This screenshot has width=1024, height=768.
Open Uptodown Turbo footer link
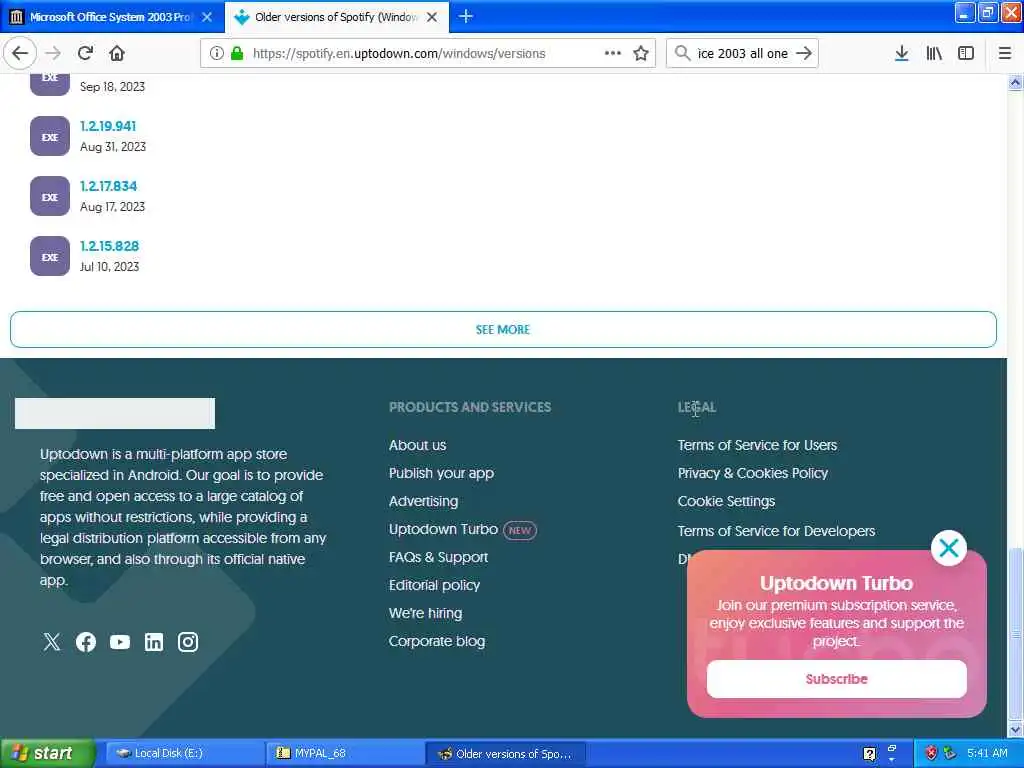(443, 529)
